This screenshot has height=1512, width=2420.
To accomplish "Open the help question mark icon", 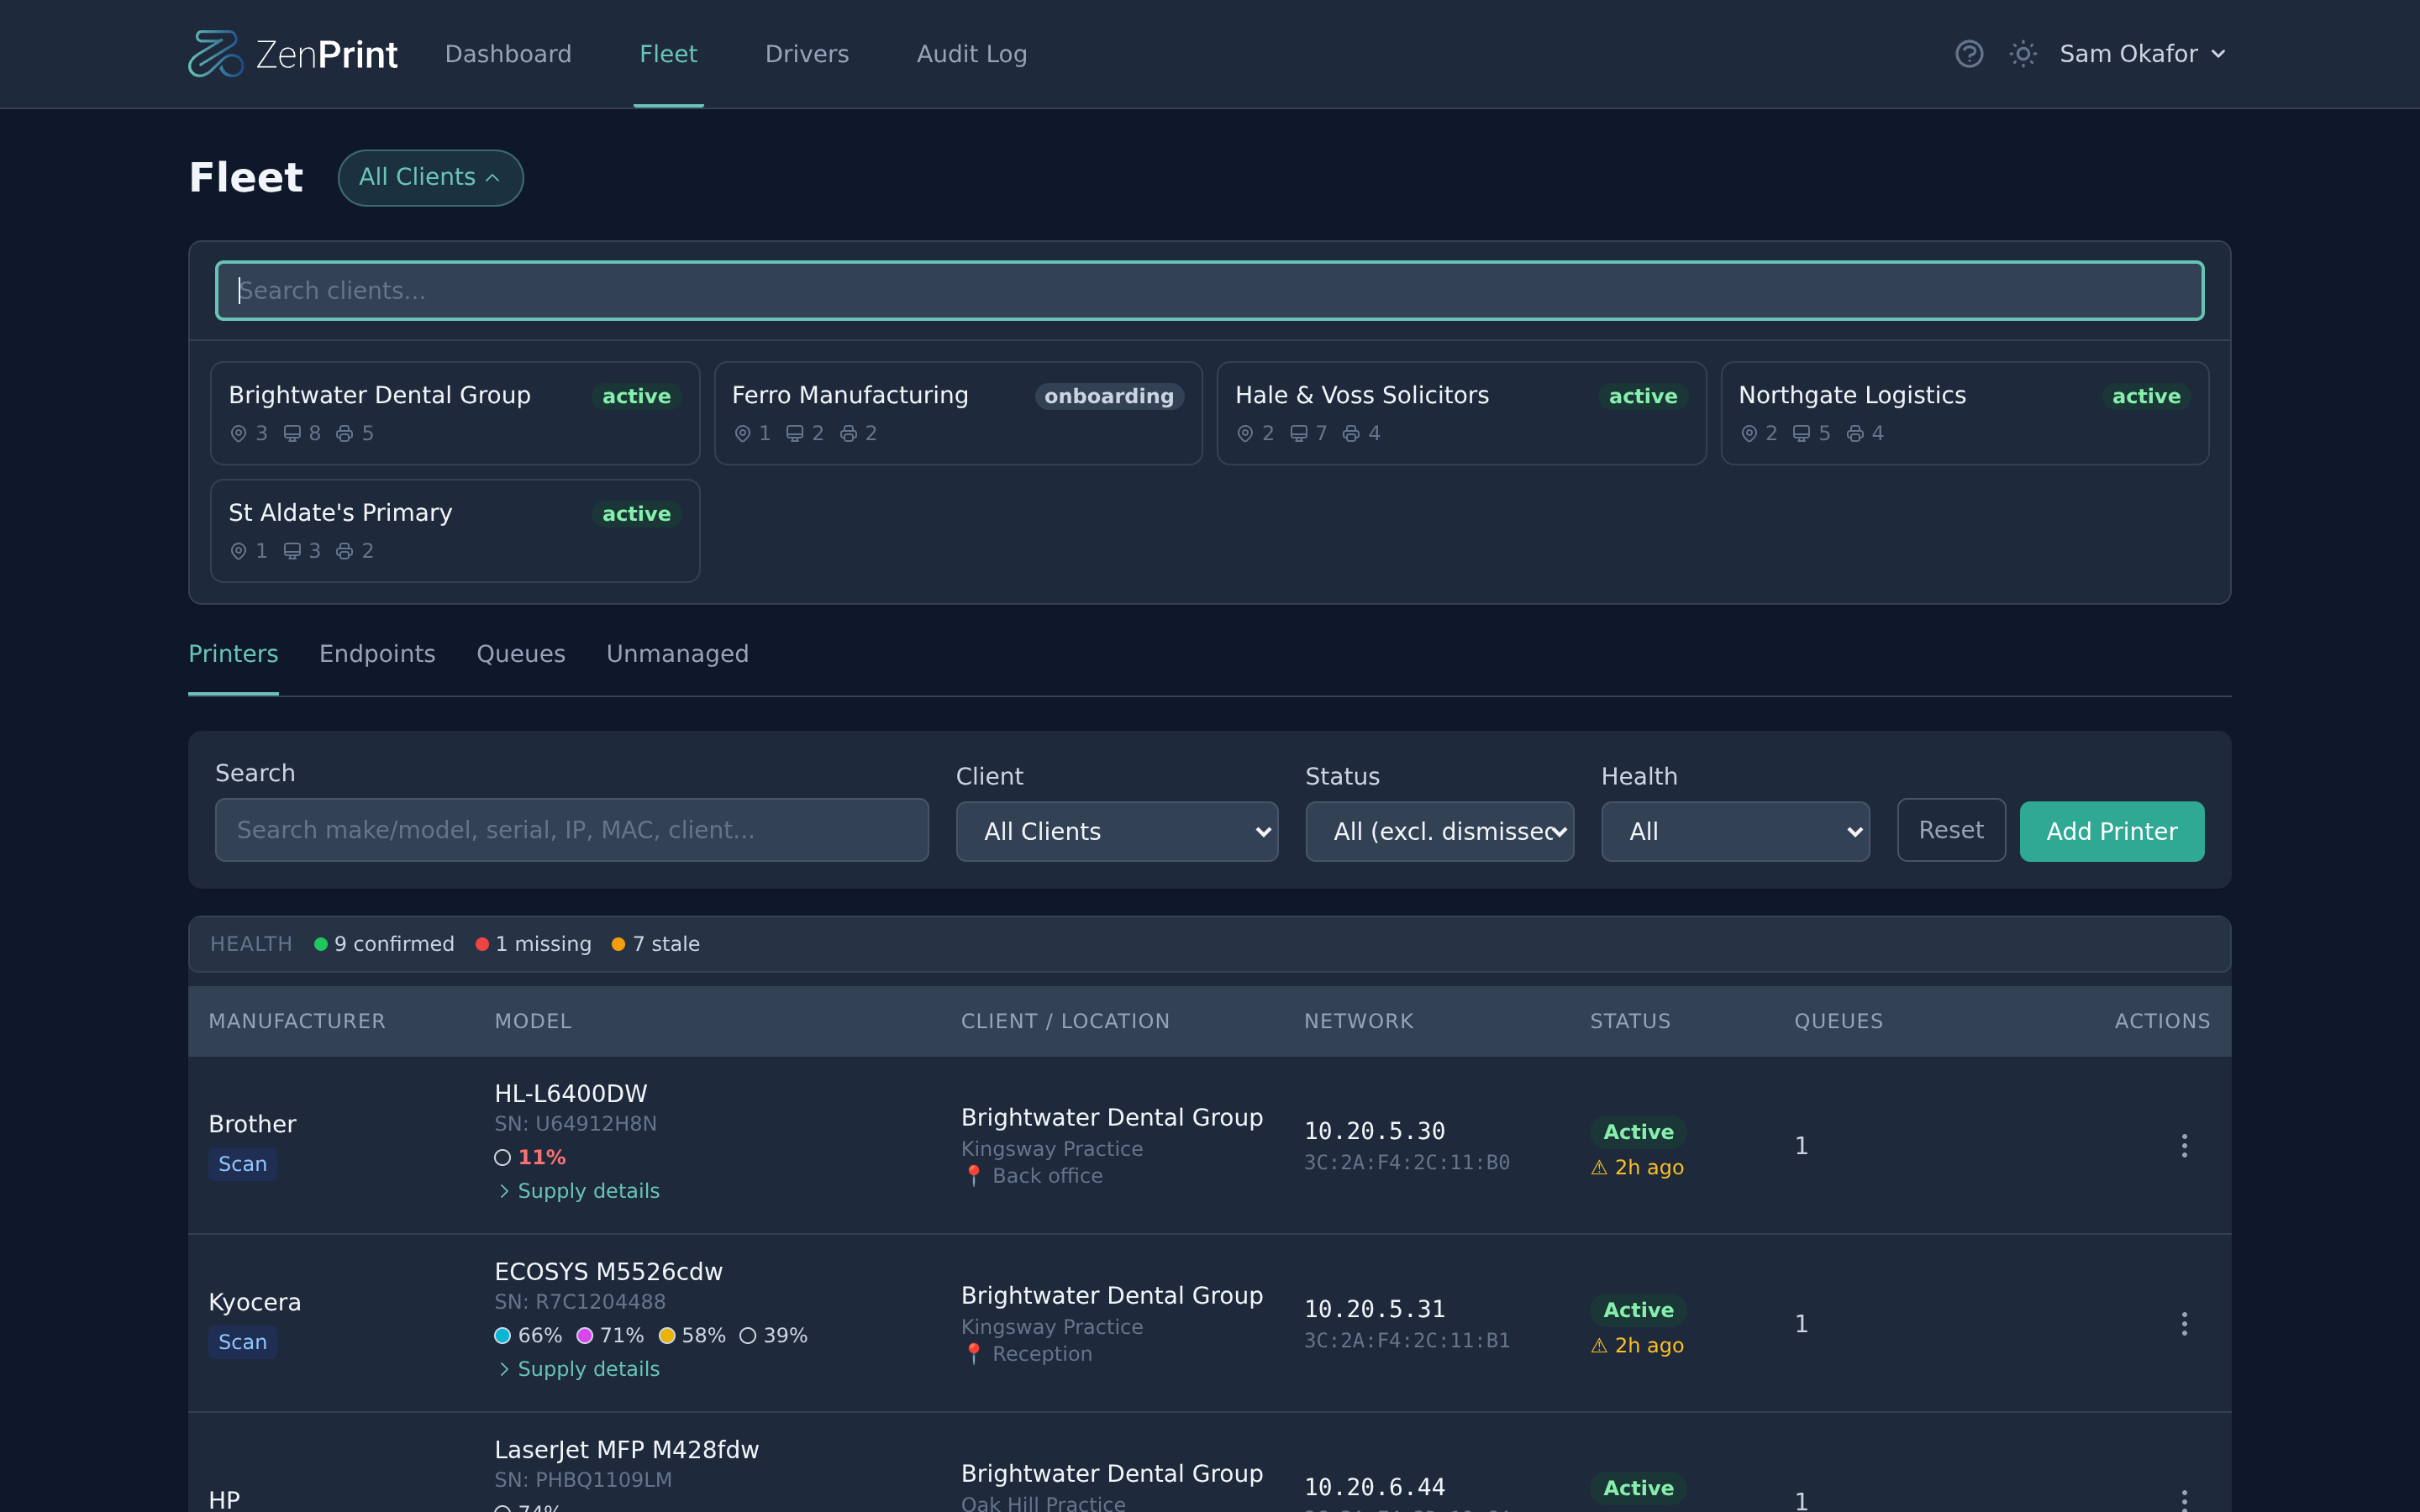I will click(1969, 54).
